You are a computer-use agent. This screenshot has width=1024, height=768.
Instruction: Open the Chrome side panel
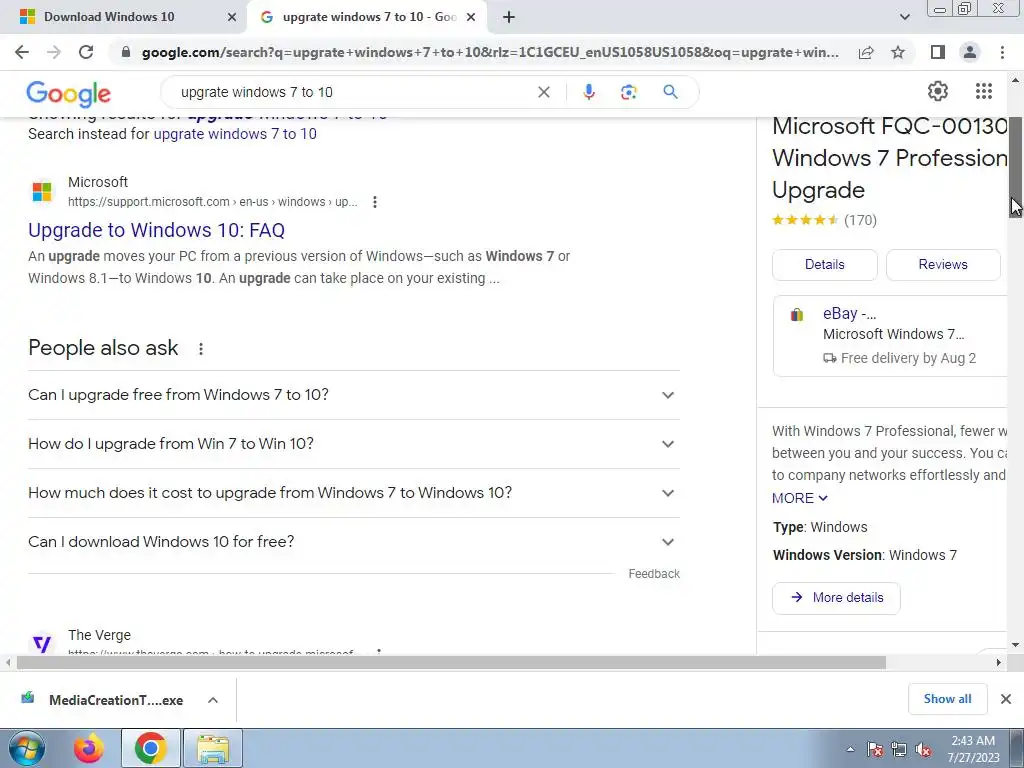(x=938, y=52)
